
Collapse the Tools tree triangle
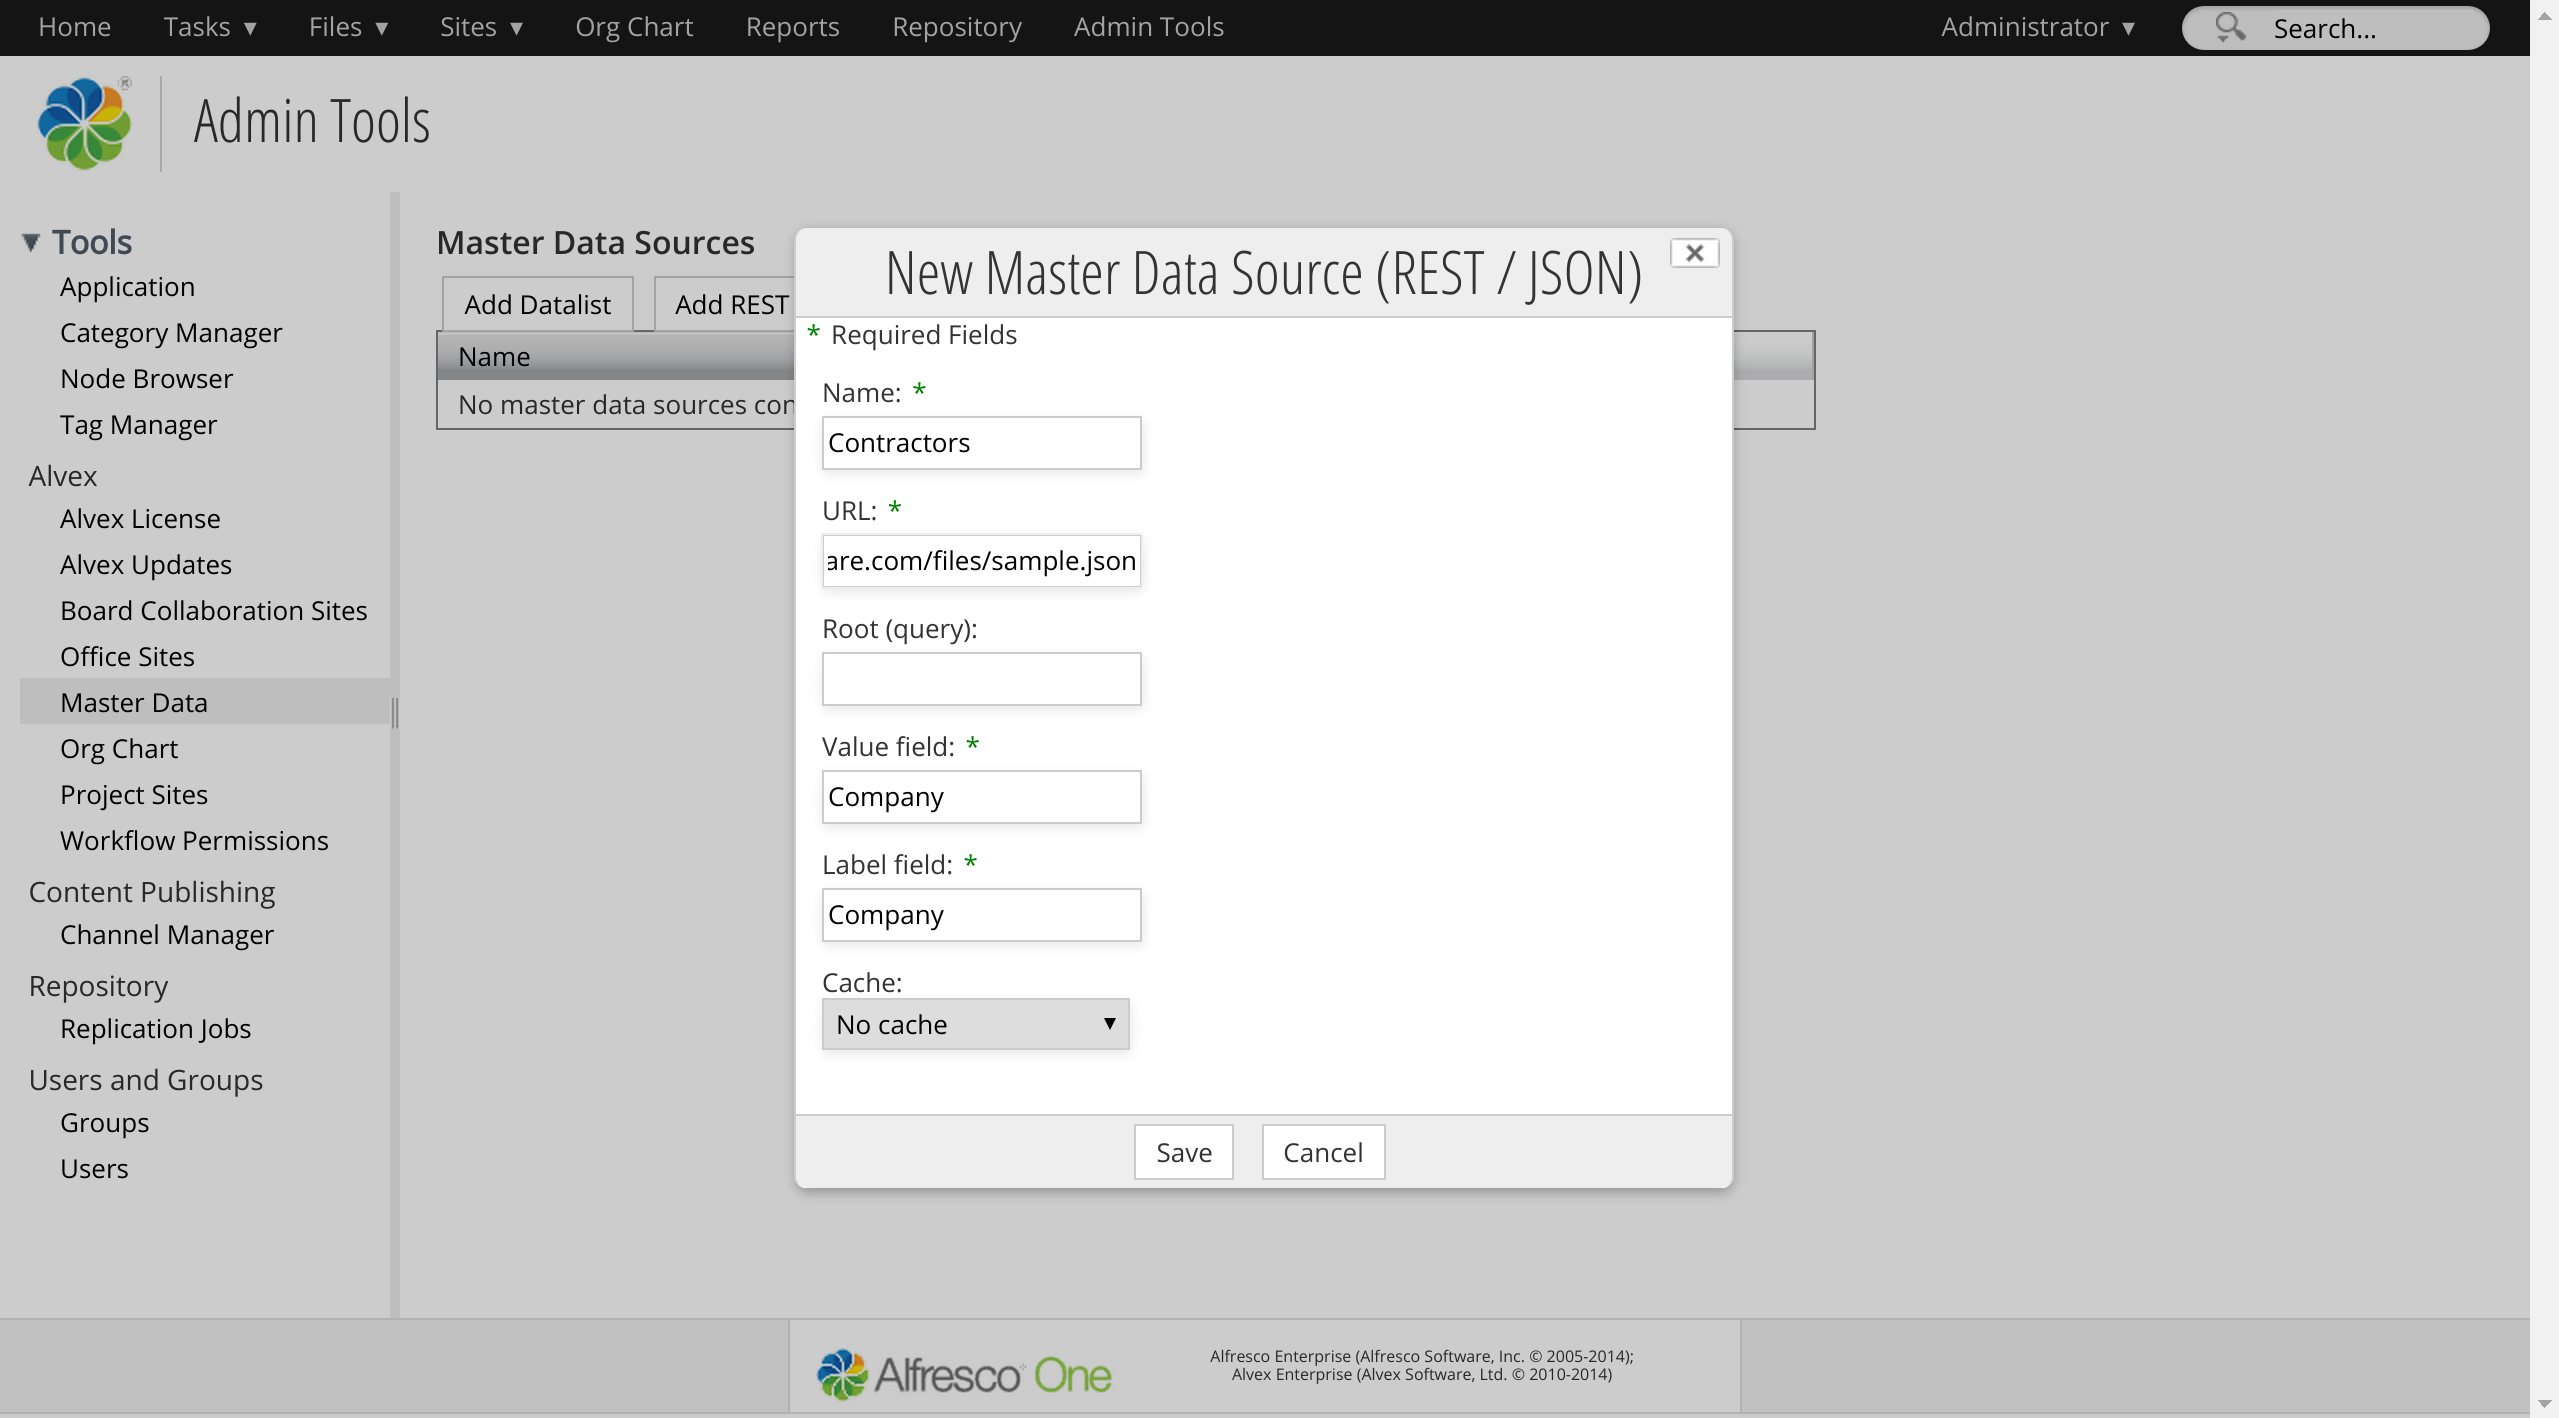[31, 242]
